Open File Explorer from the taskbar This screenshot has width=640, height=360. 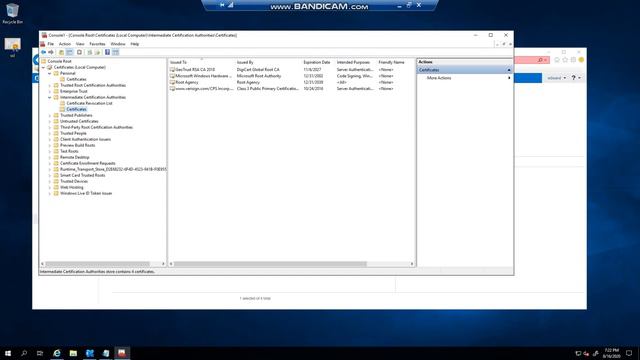click(73, 353)
